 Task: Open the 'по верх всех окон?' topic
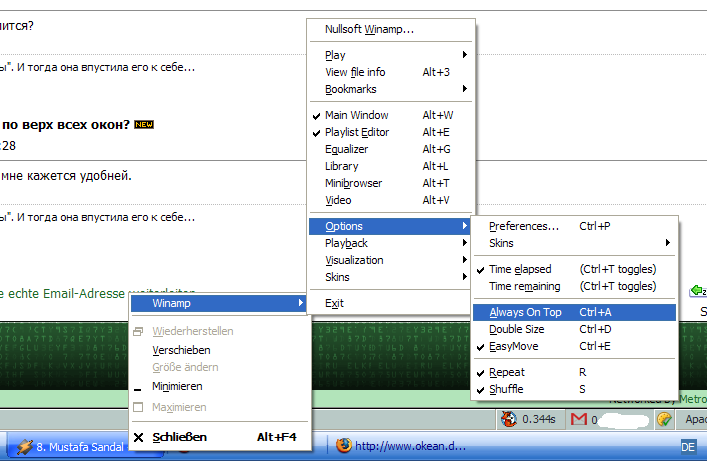pyautogui.click(x=66, y=124)
